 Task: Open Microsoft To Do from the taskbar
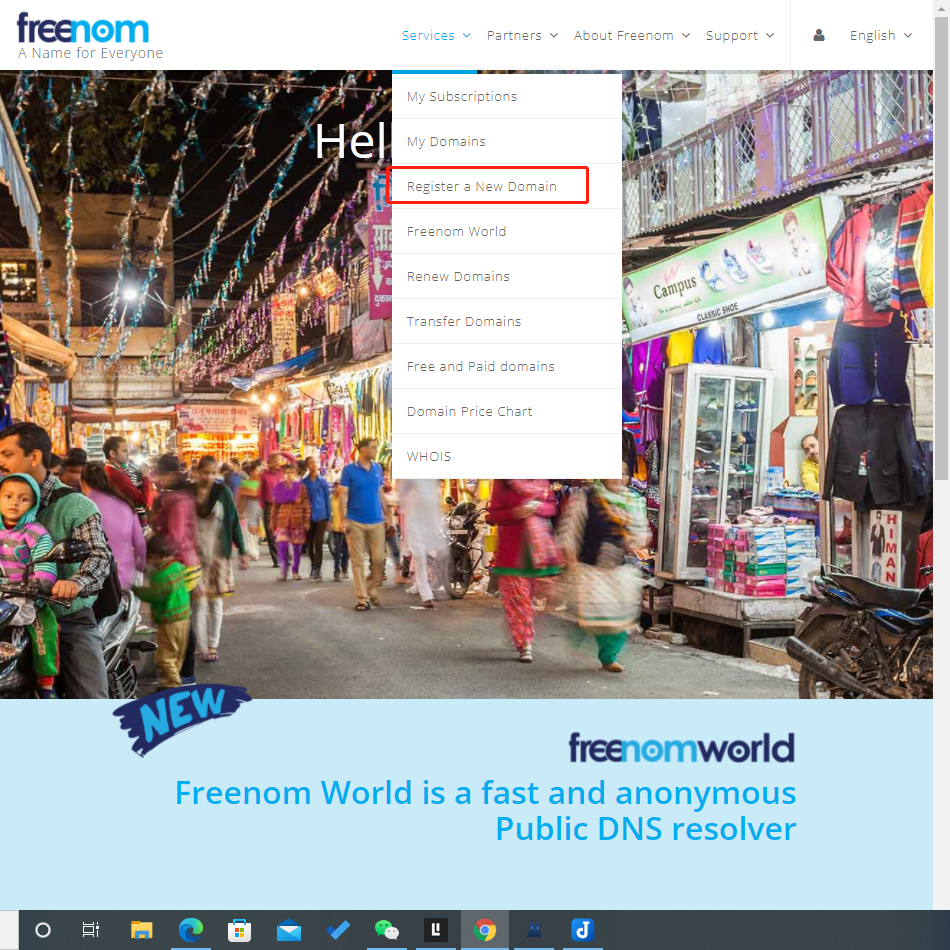(337, 929)
